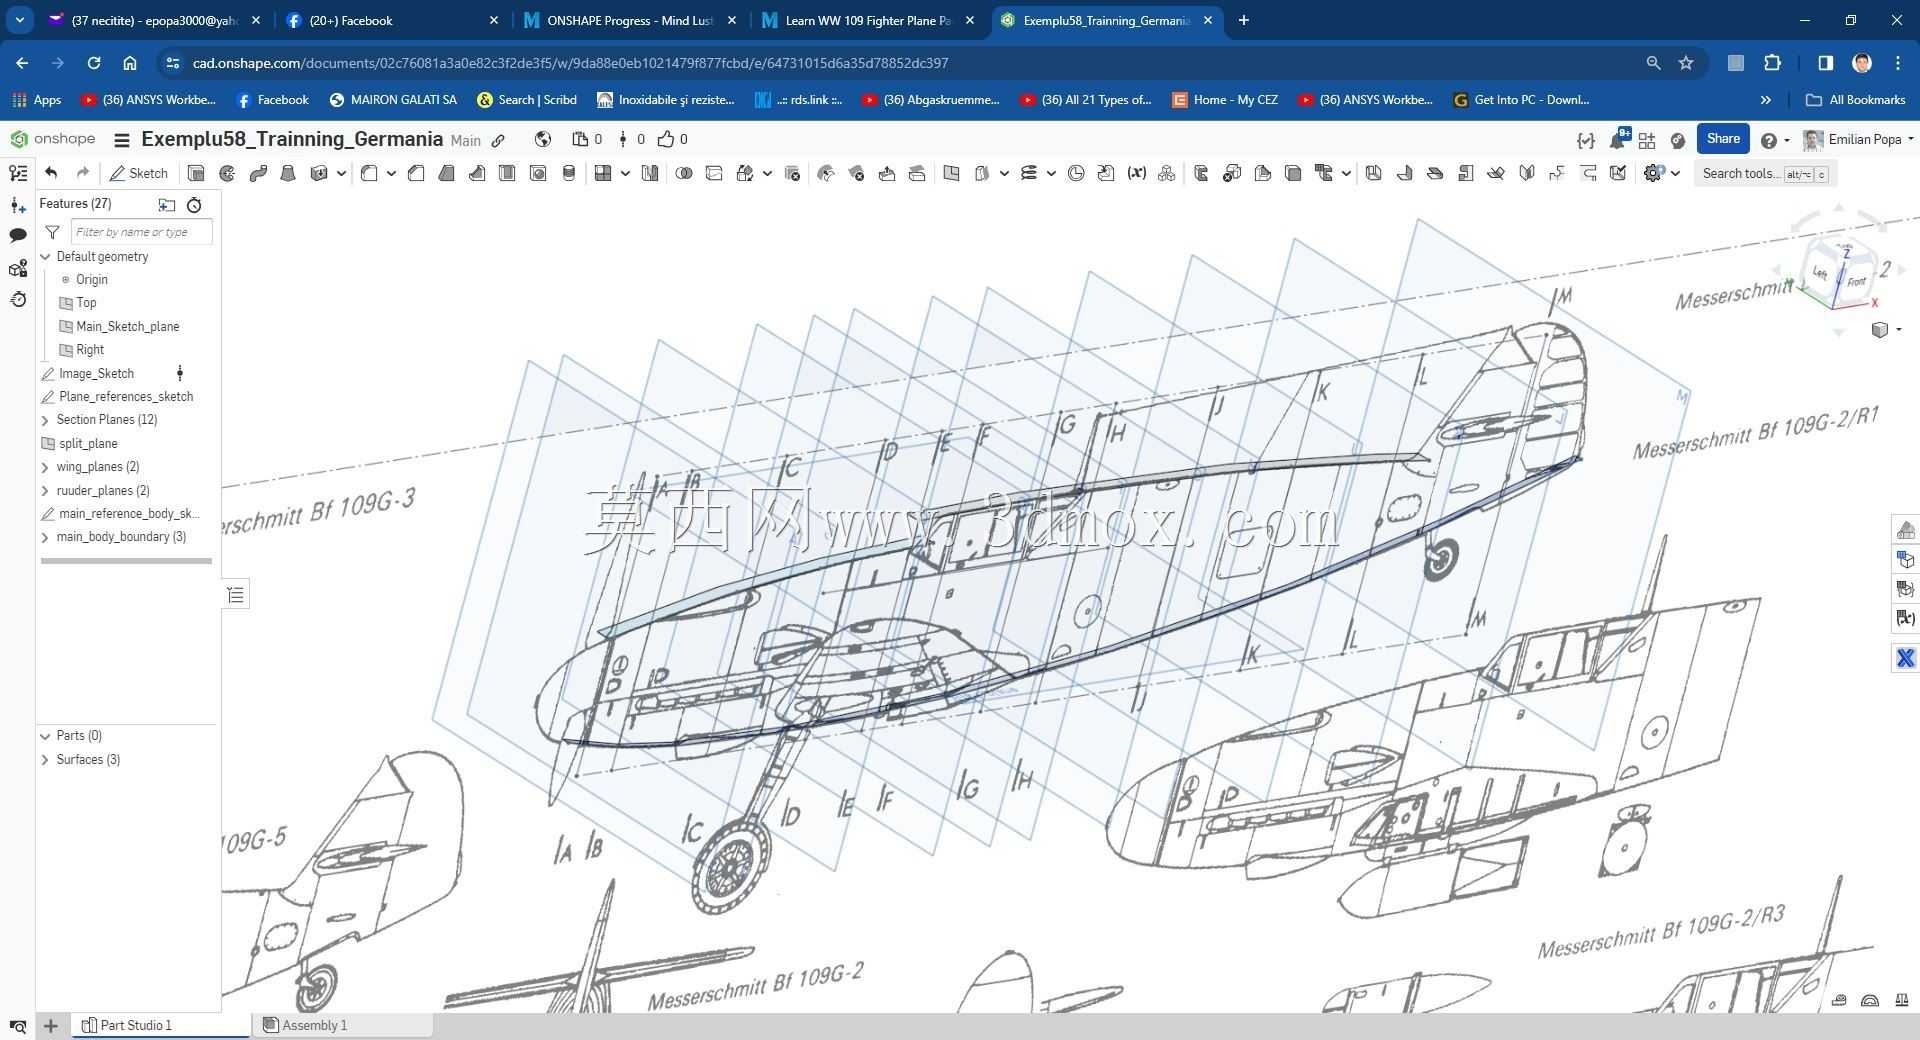The image size is (1920, 1040).
Task: Insert new tab with plus button at bottom
Action: pyautogui.click(x=51, y=1025)
